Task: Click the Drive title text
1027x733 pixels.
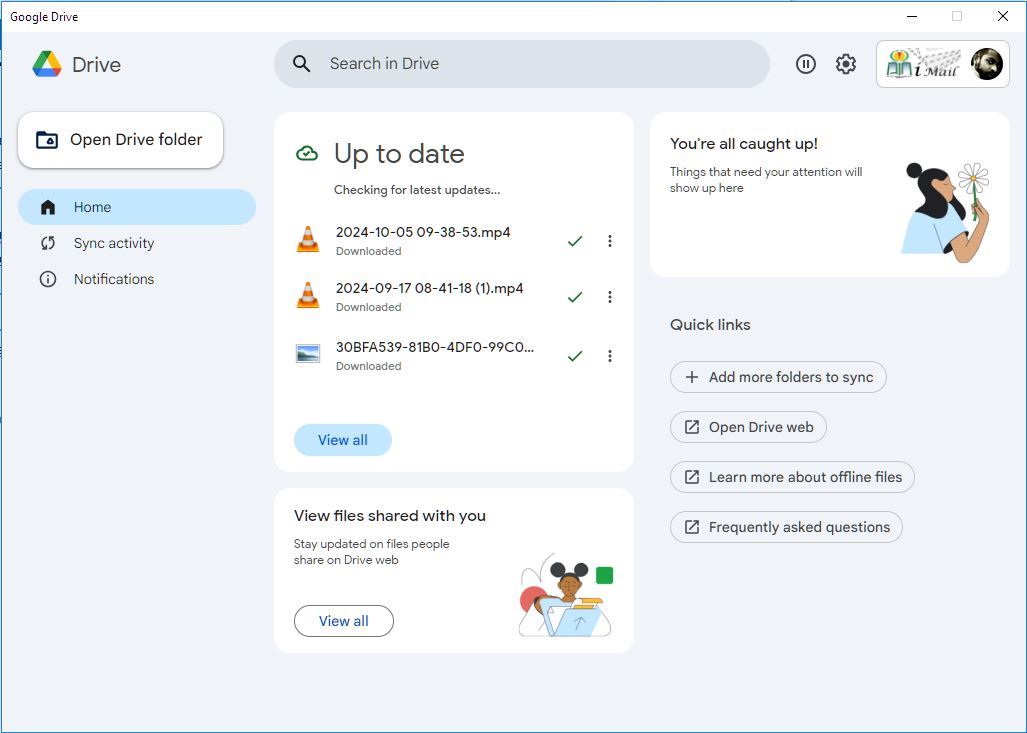Action: (96, 65)
